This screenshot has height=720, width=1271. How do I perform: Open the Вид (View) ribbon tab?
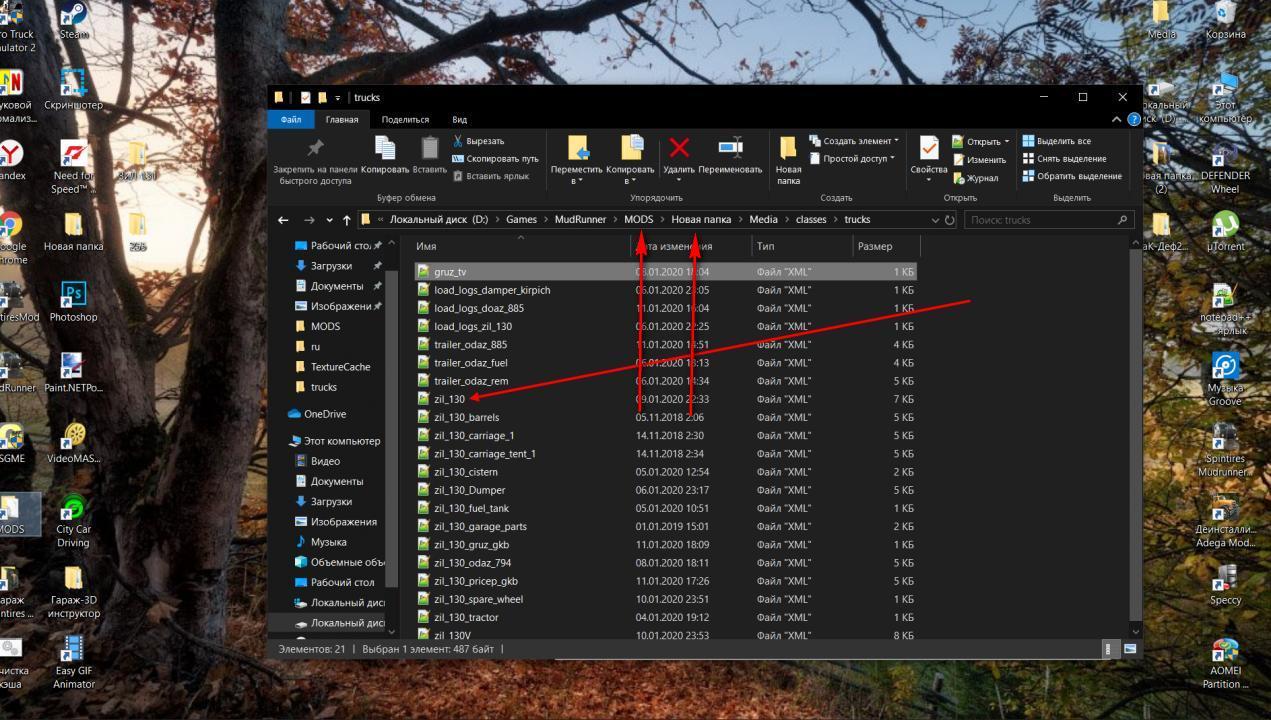click(459, 120)
